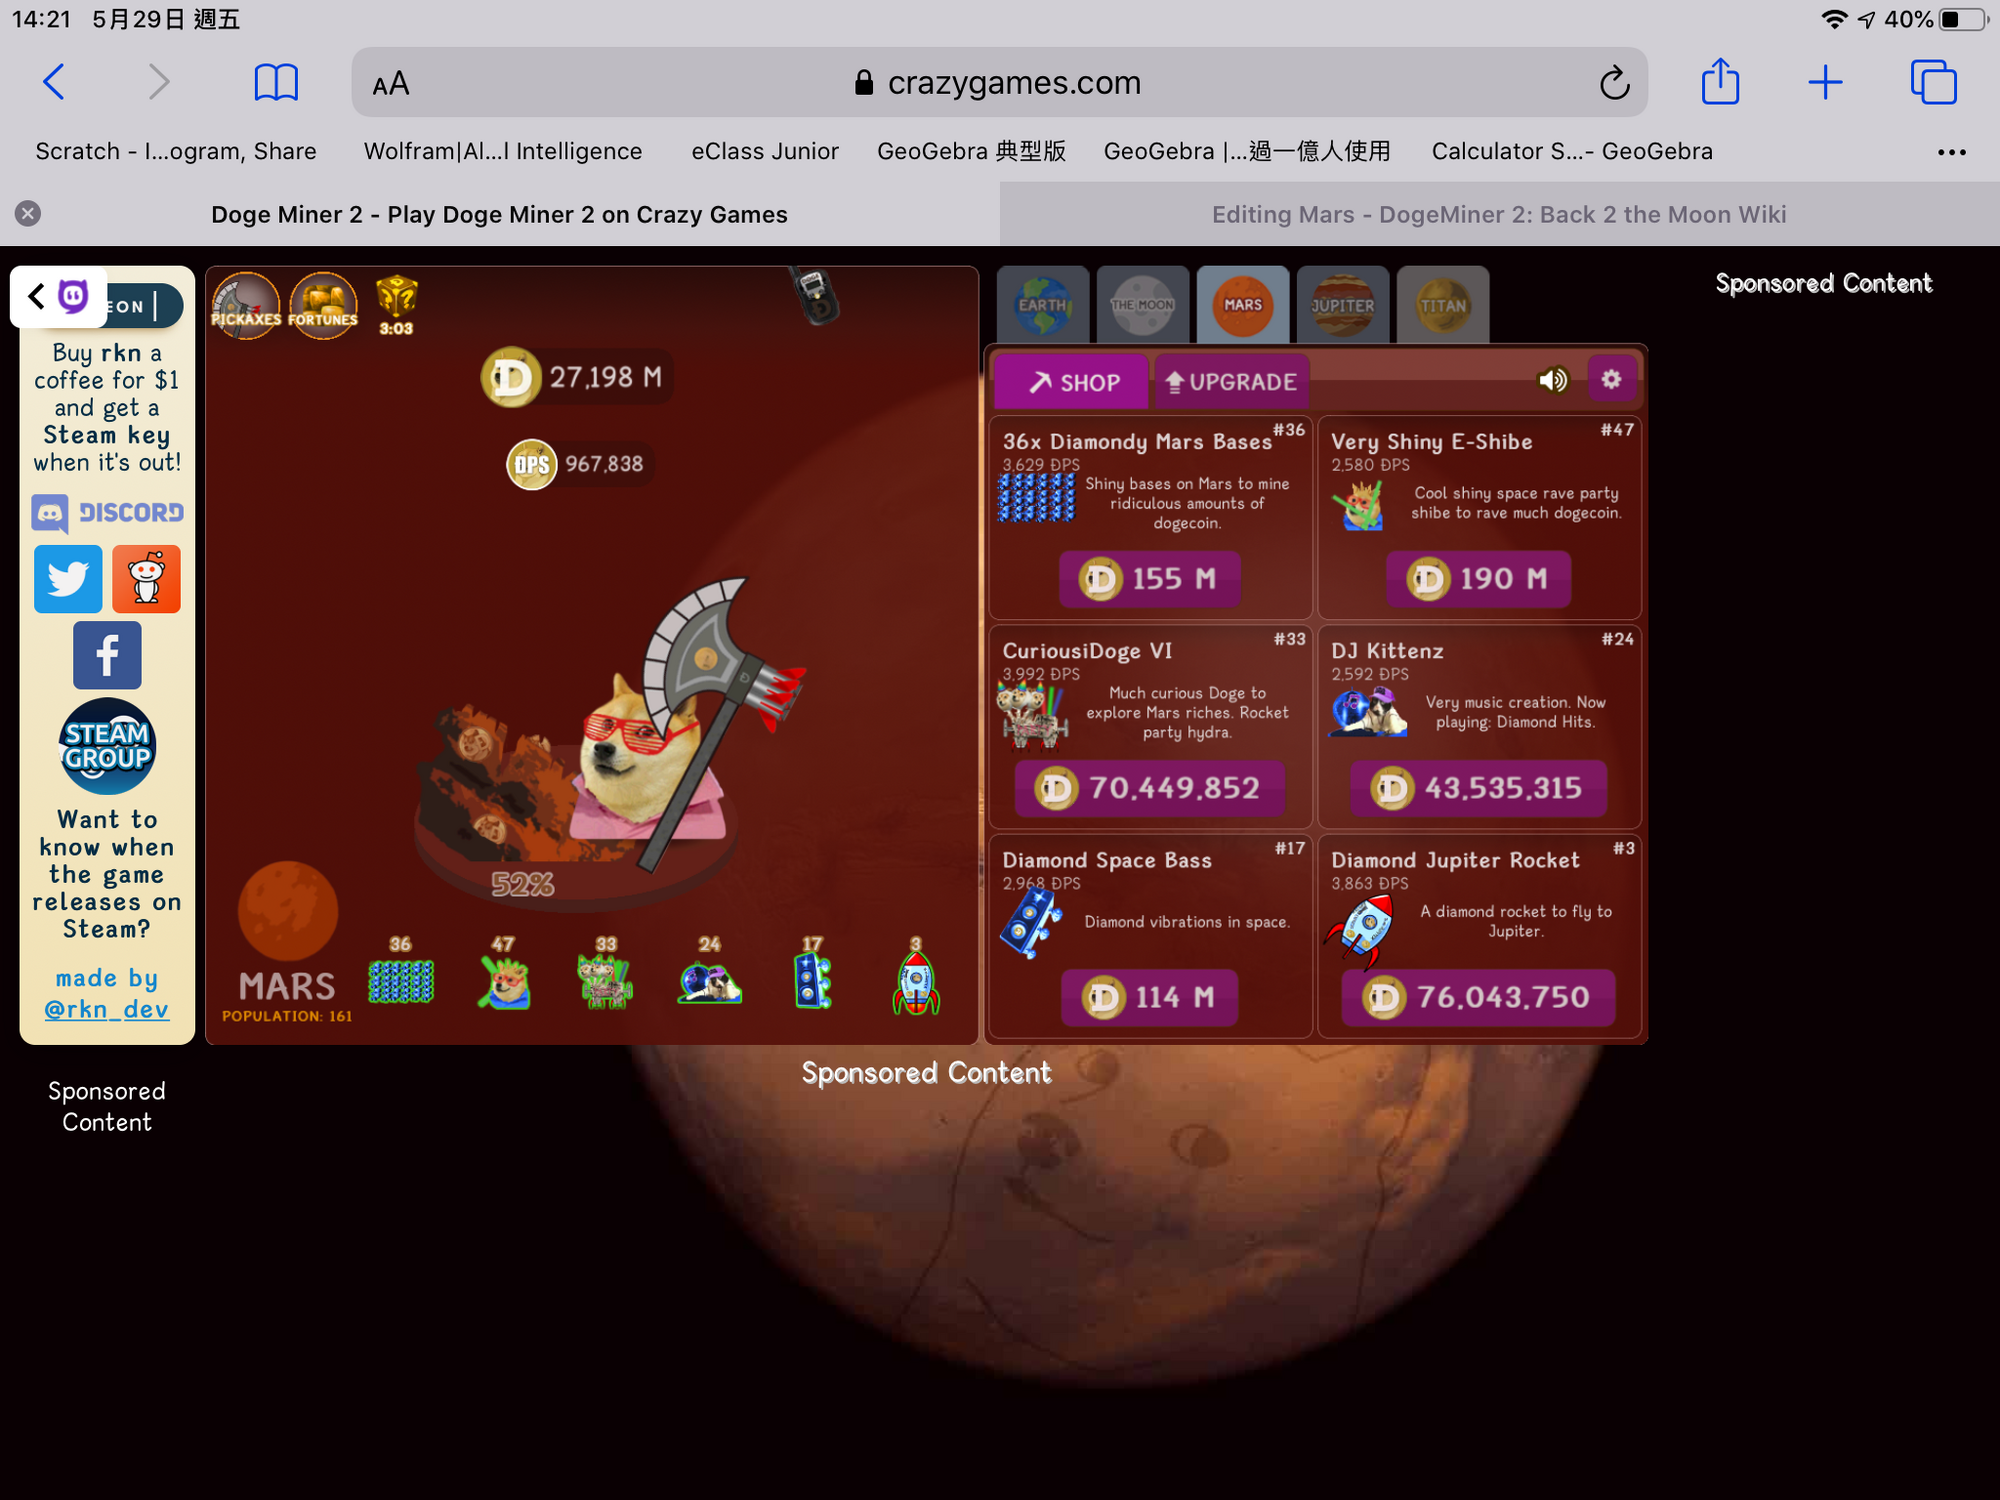Open the Discord link icon
The image size is (2000, 1500).
click(x=107, y=513)
